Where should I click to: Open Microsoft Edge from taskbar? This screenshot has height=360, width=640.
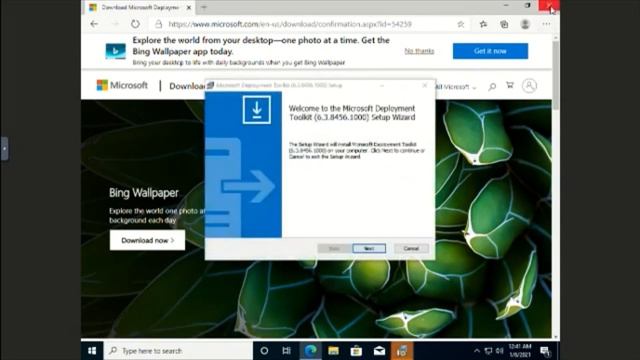311,351
